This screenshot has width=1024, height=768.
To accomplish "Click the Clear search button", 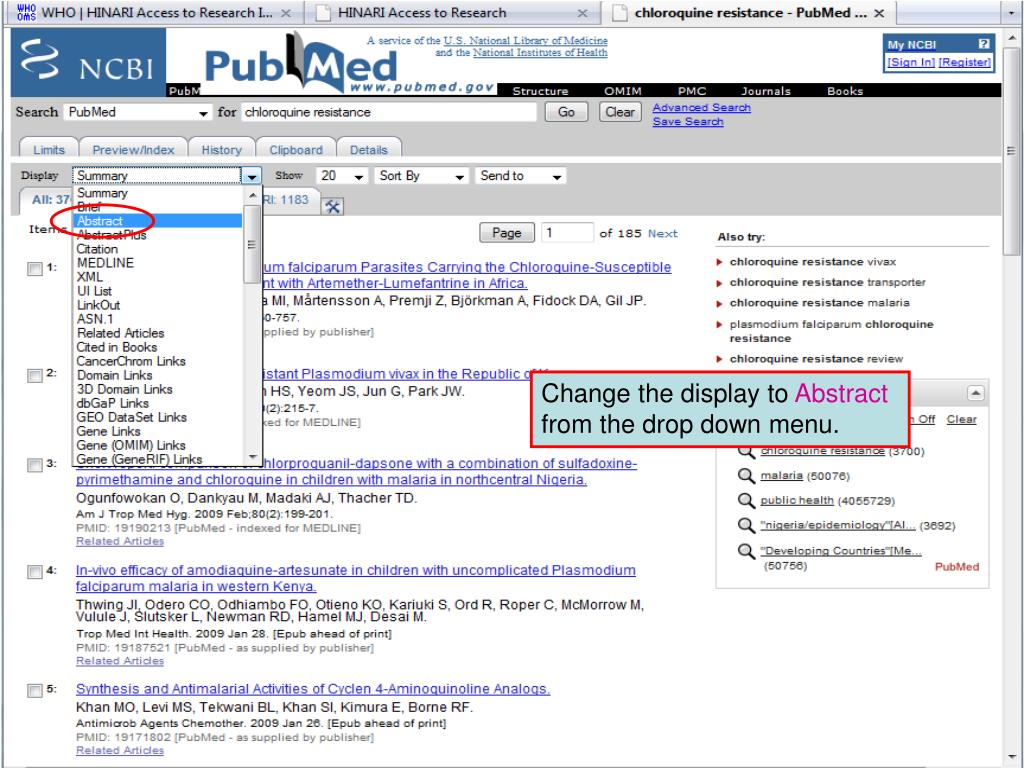I will point(620,112).
